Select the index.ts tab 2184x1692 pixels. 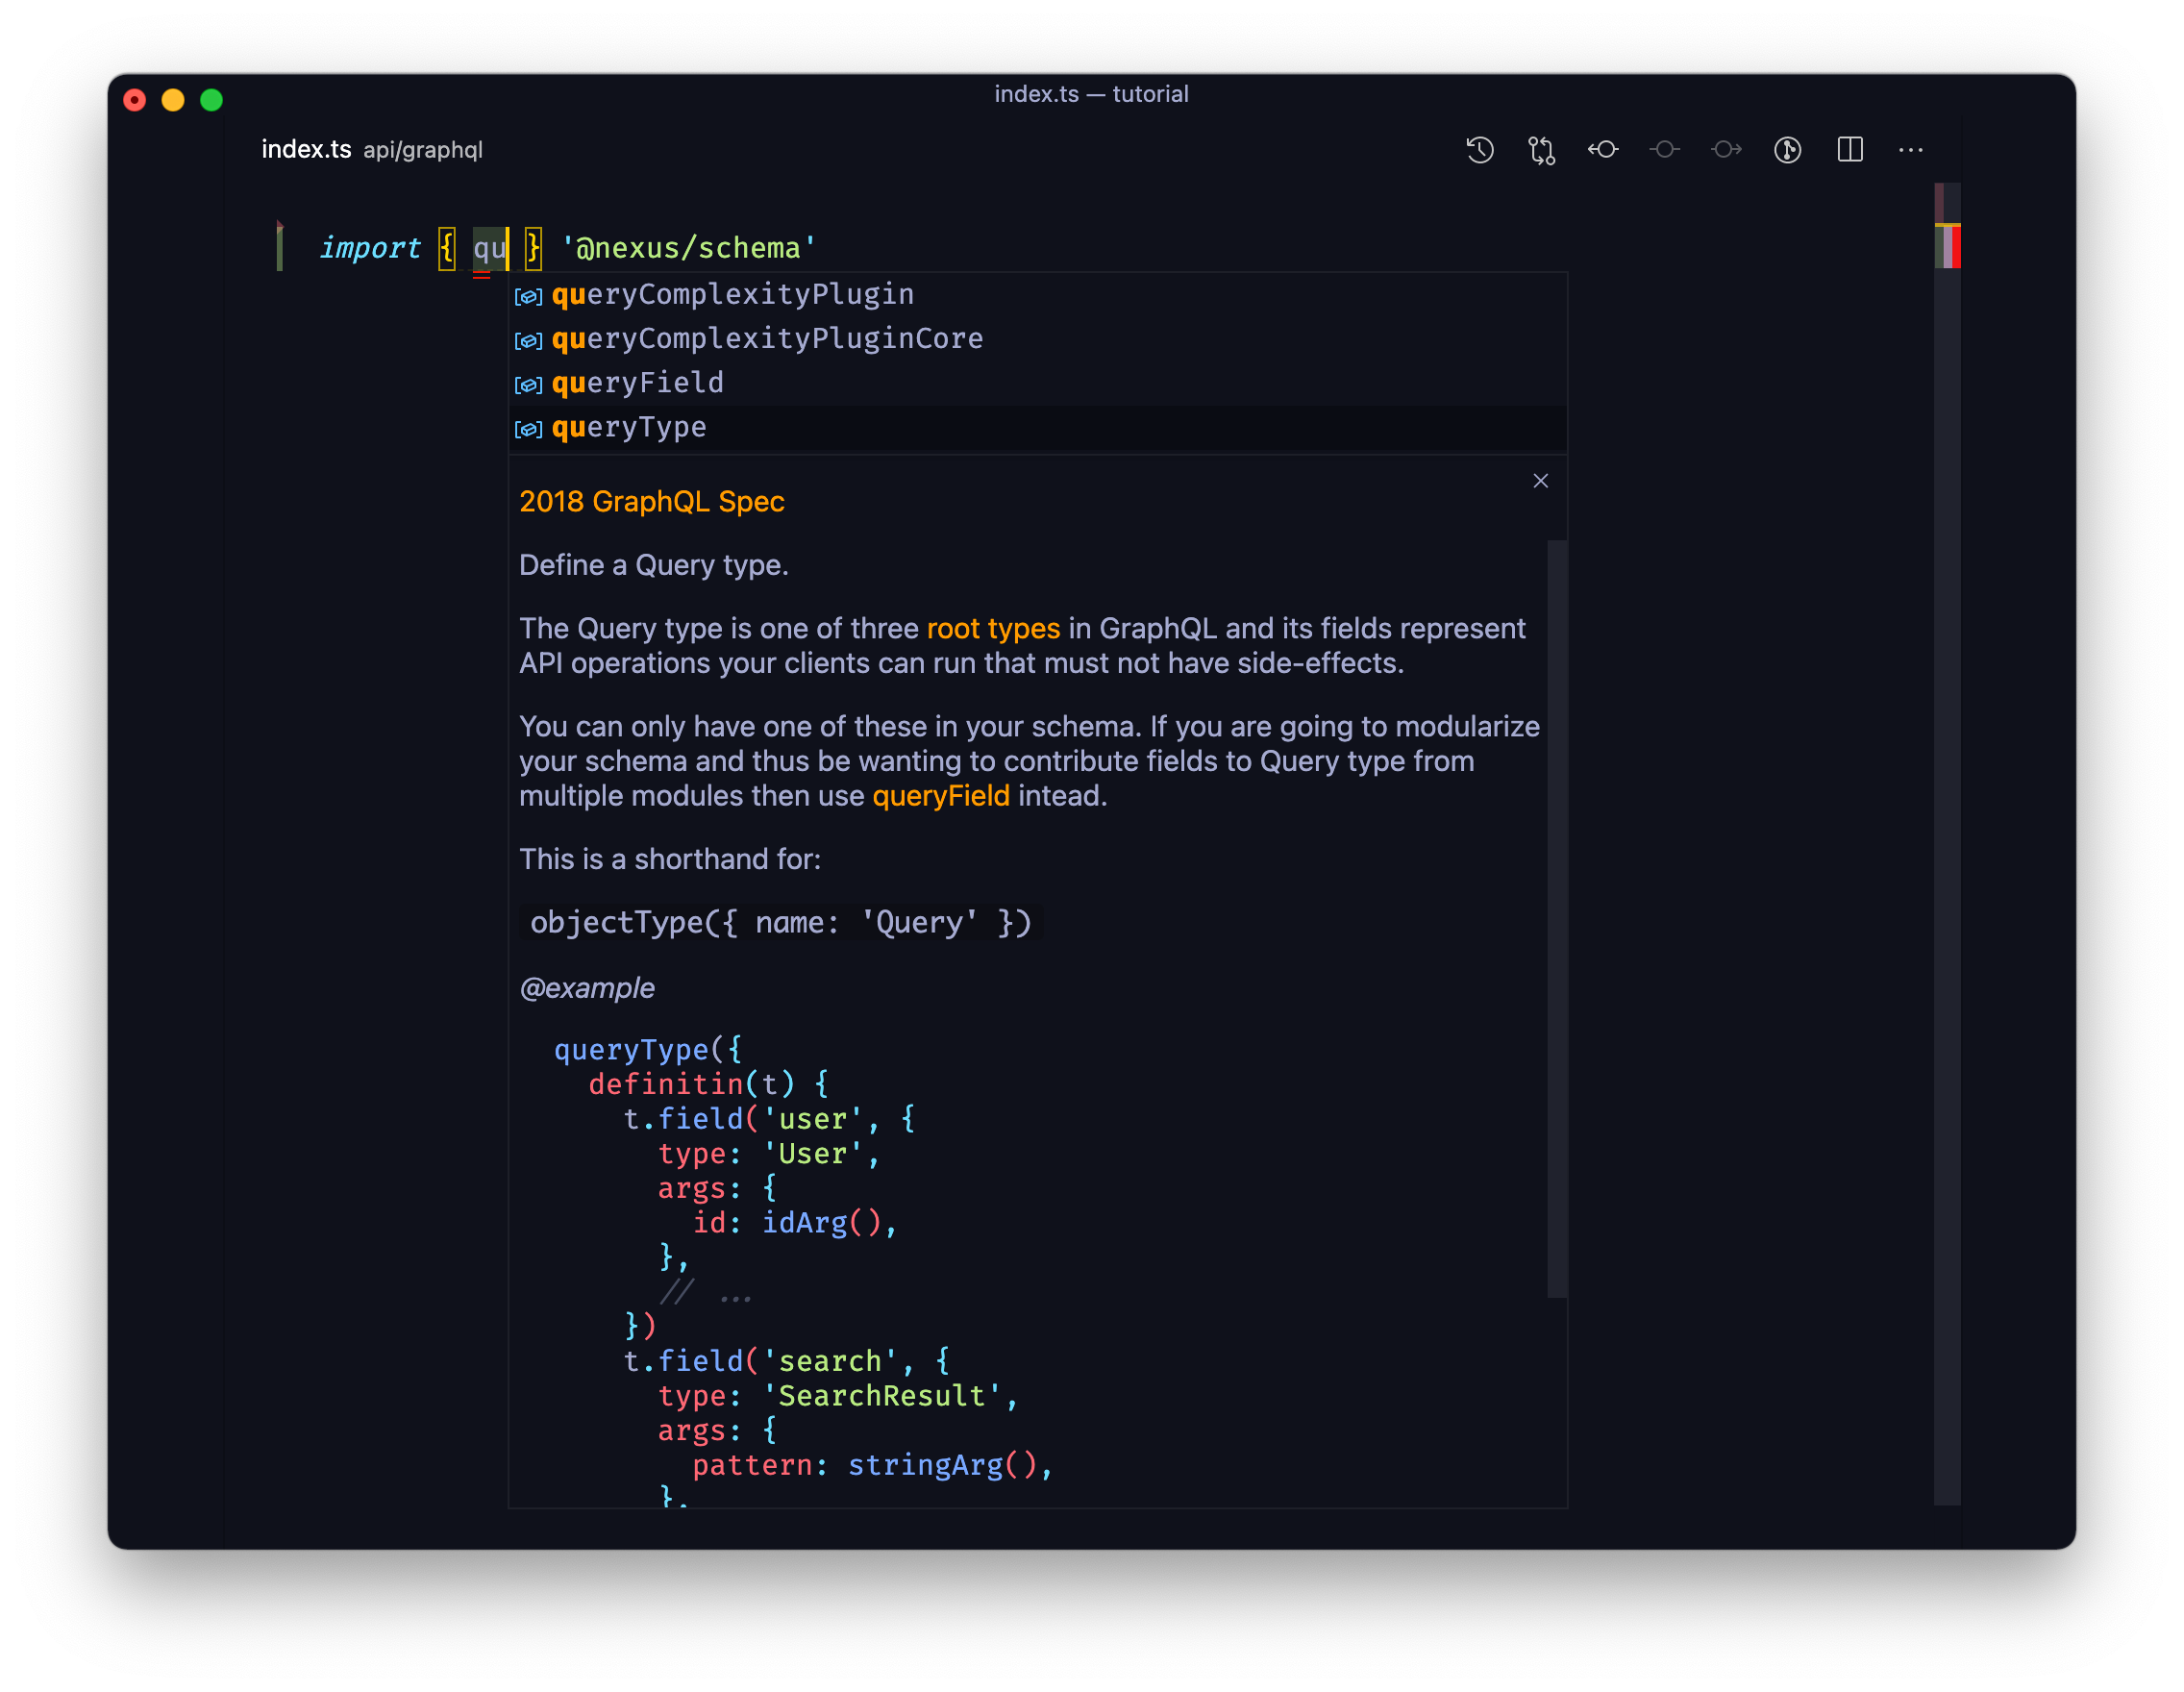(305, 149)
